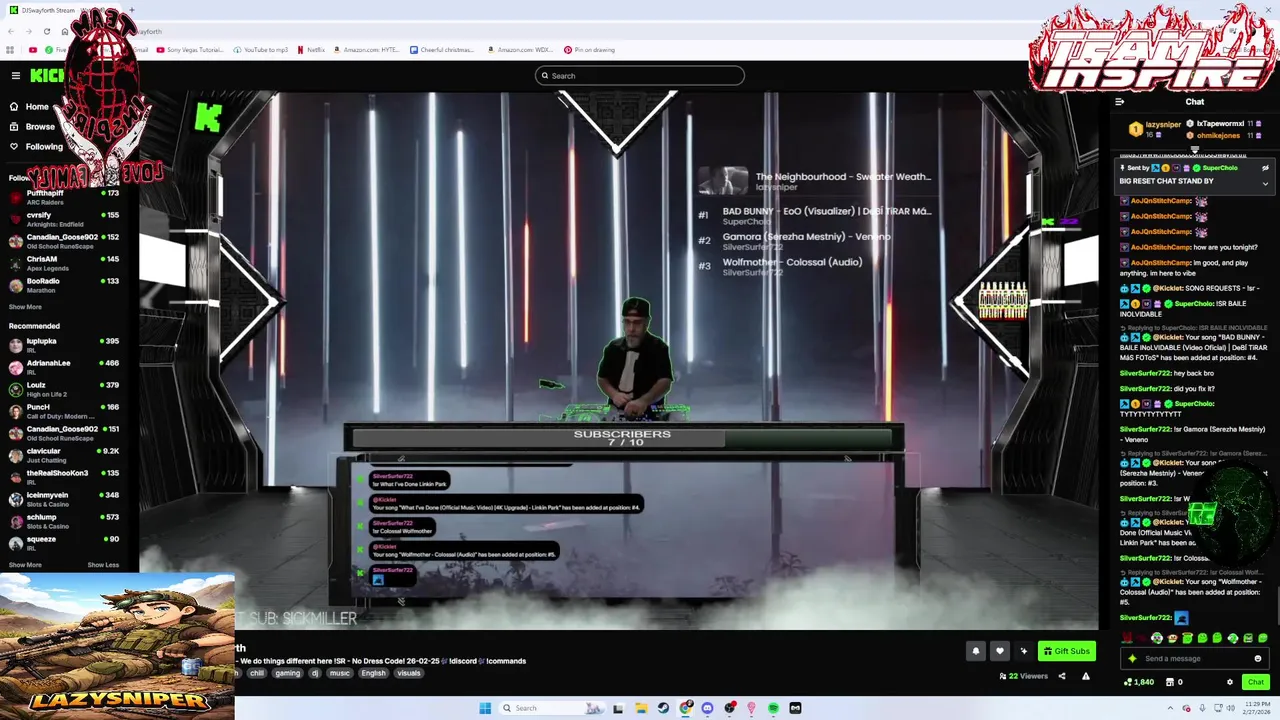Open theRealShooKon3 recommended channel

click(x=64, y=477)
